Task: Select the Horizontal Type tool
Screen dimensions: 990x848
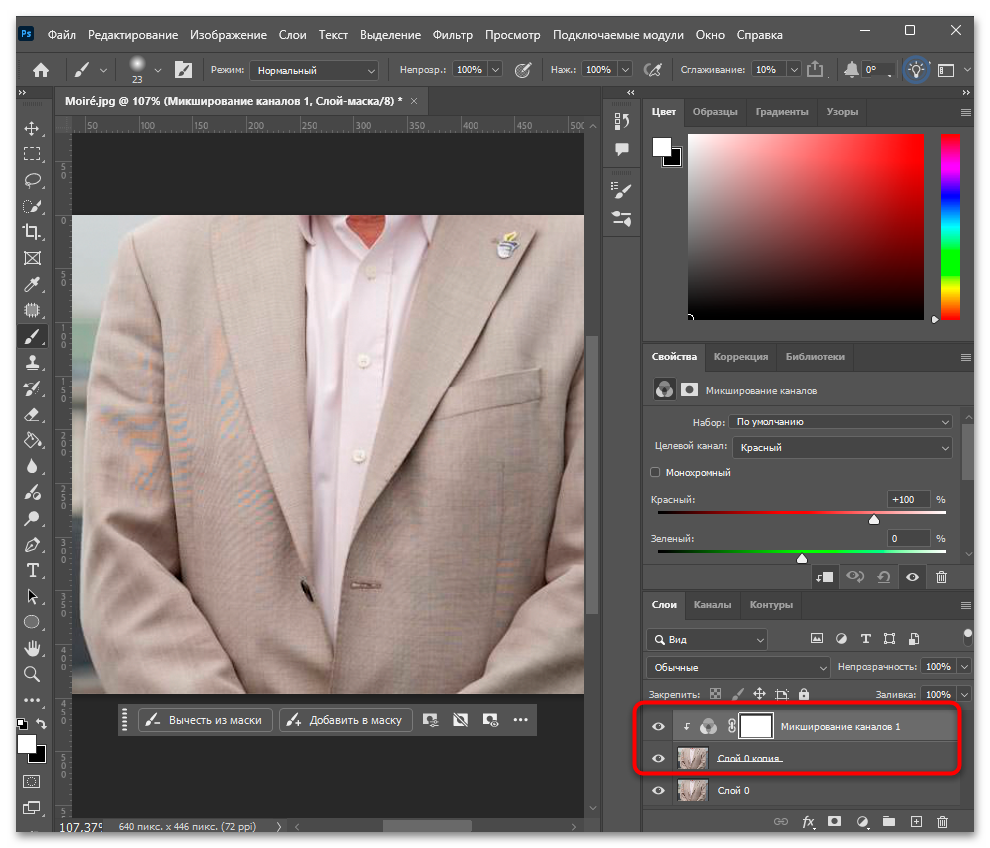Action: tap(32, 571)
